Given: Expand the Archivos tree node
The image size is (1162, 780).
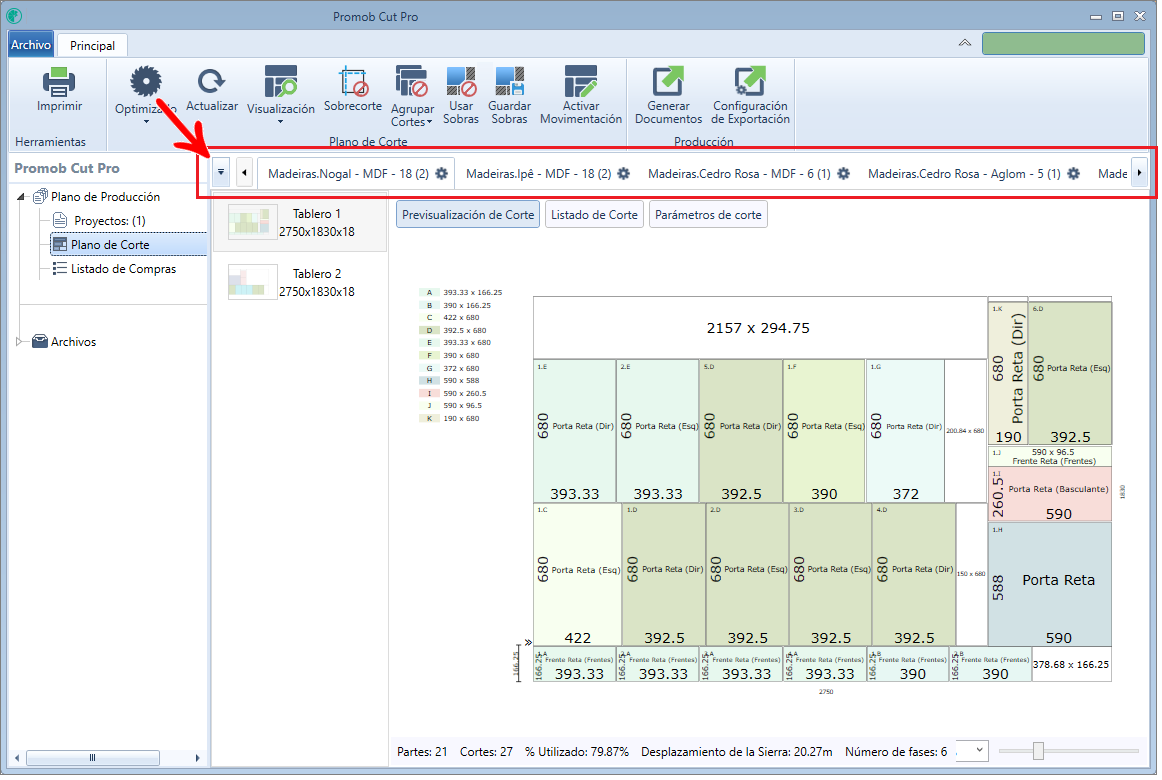Looking at the screenshot, I should coord(19,341).
